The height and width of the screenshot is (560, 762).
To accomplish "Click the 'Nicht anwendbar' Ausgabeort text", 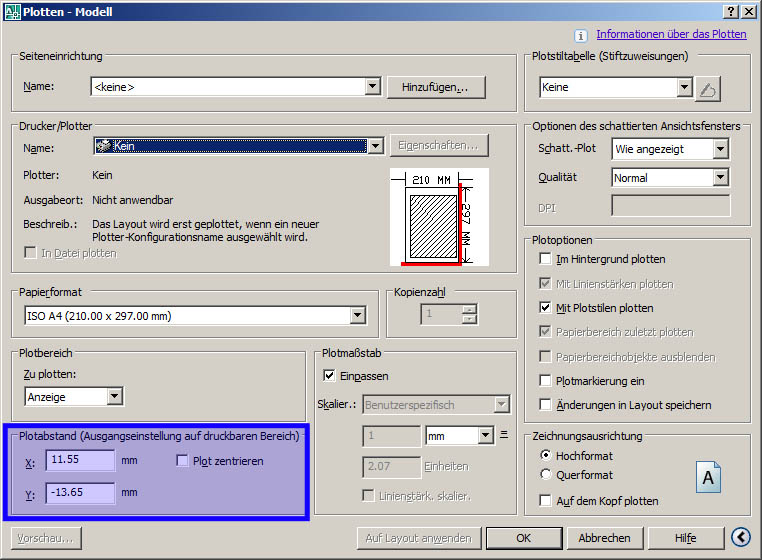I will tap(133, 200).
